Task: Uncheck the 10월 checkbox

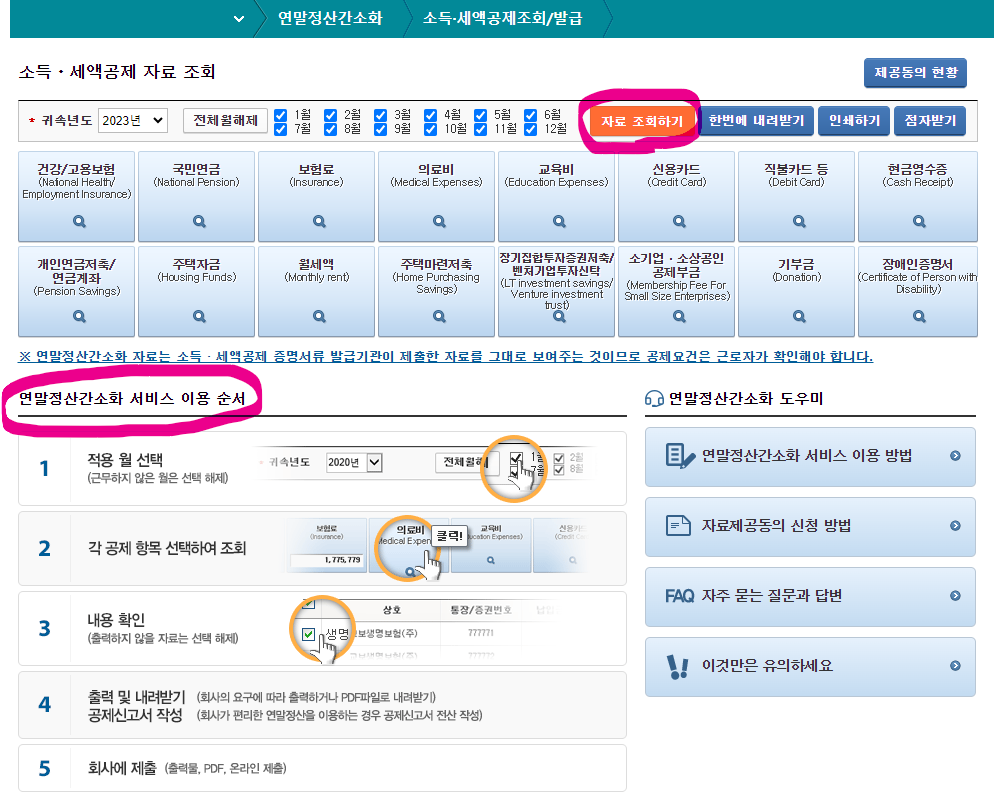Action: [430, 129]
